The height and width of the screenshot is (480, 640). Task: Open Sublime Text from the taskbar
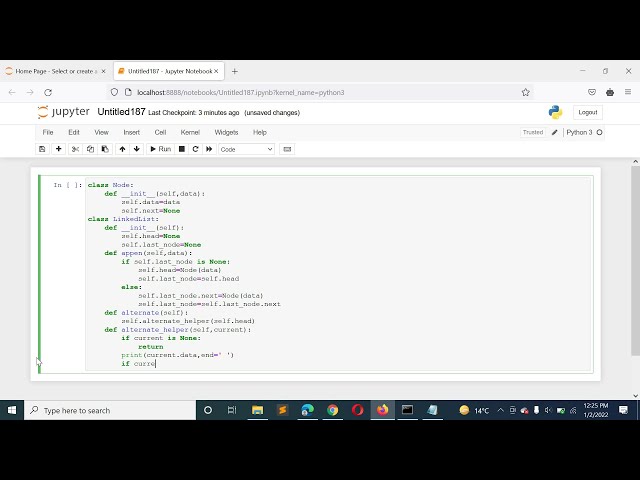(282, 410)
